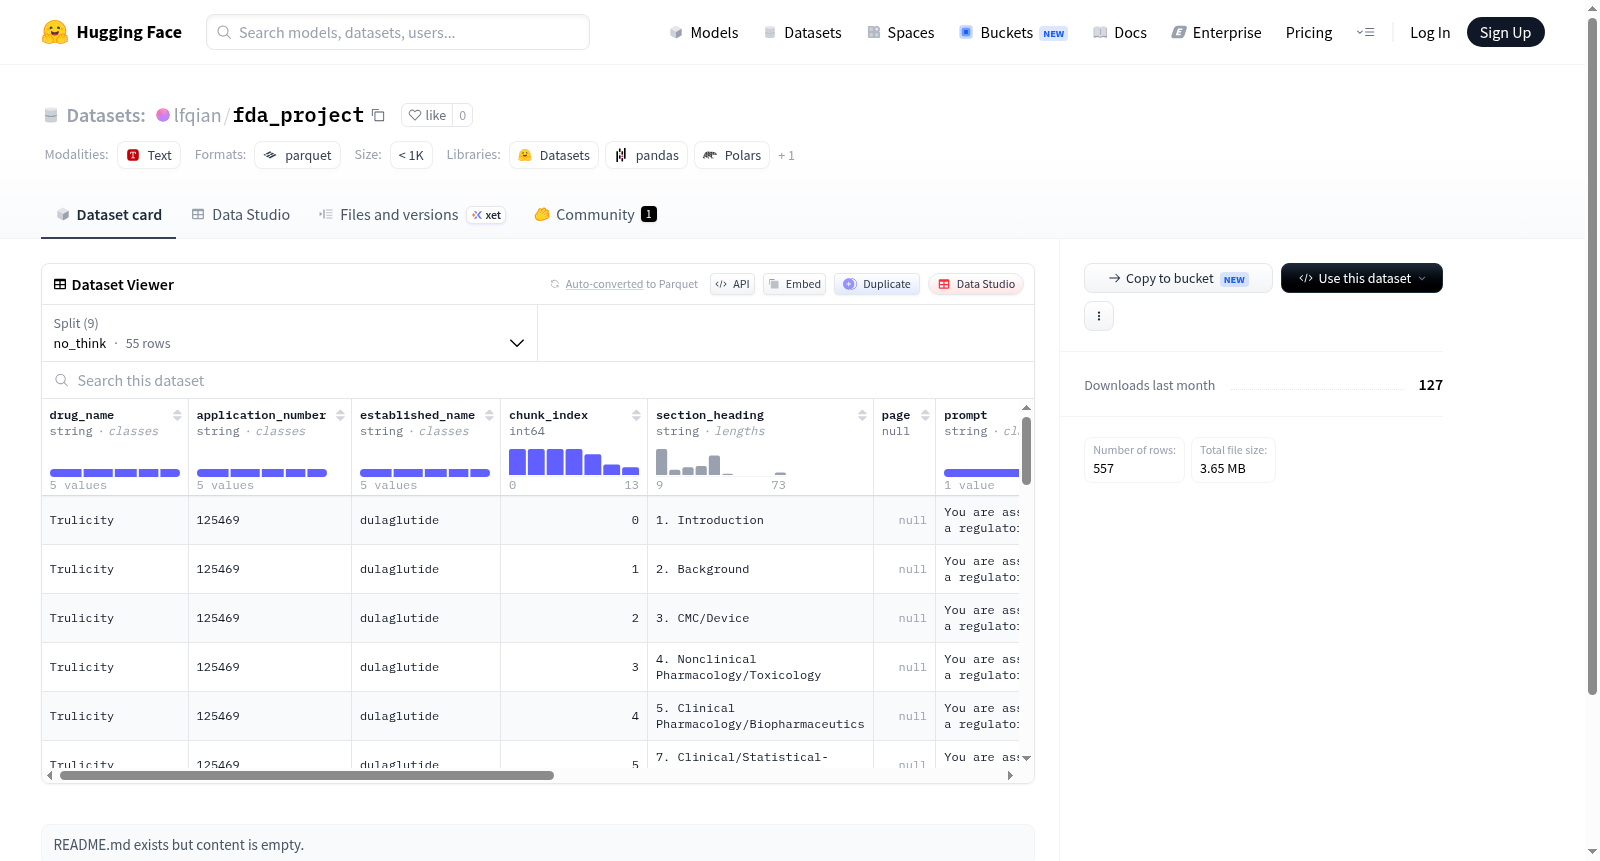This screenshot has width=1600, height=861.
Task: Sort by section_heading column arrows
Action: click(862, 415)
